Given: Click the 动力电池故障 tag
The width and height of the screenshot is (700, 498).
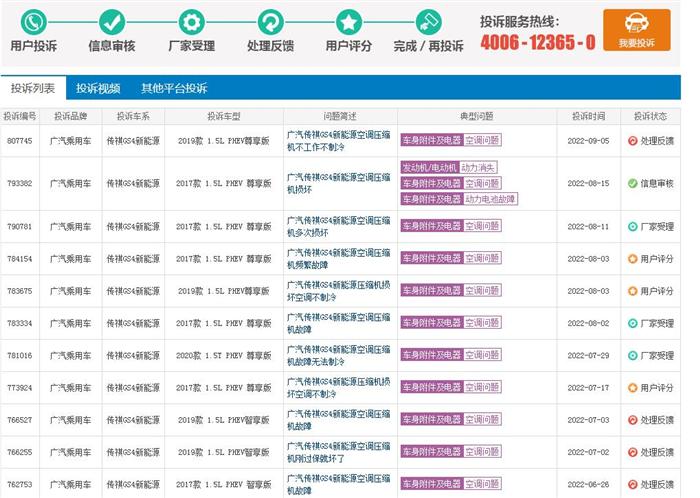Looking at the screenshot, I should click(490, 199).
